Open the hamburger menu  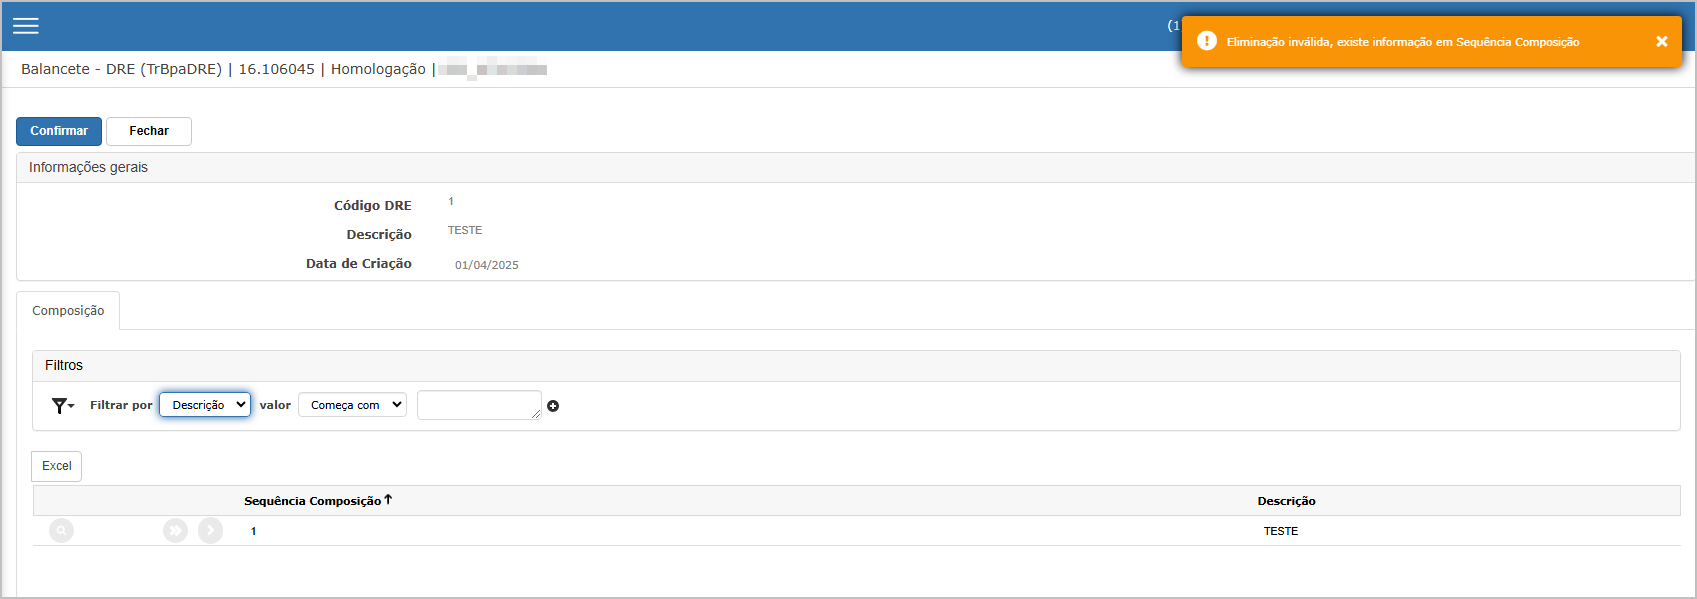coord(26,26)
